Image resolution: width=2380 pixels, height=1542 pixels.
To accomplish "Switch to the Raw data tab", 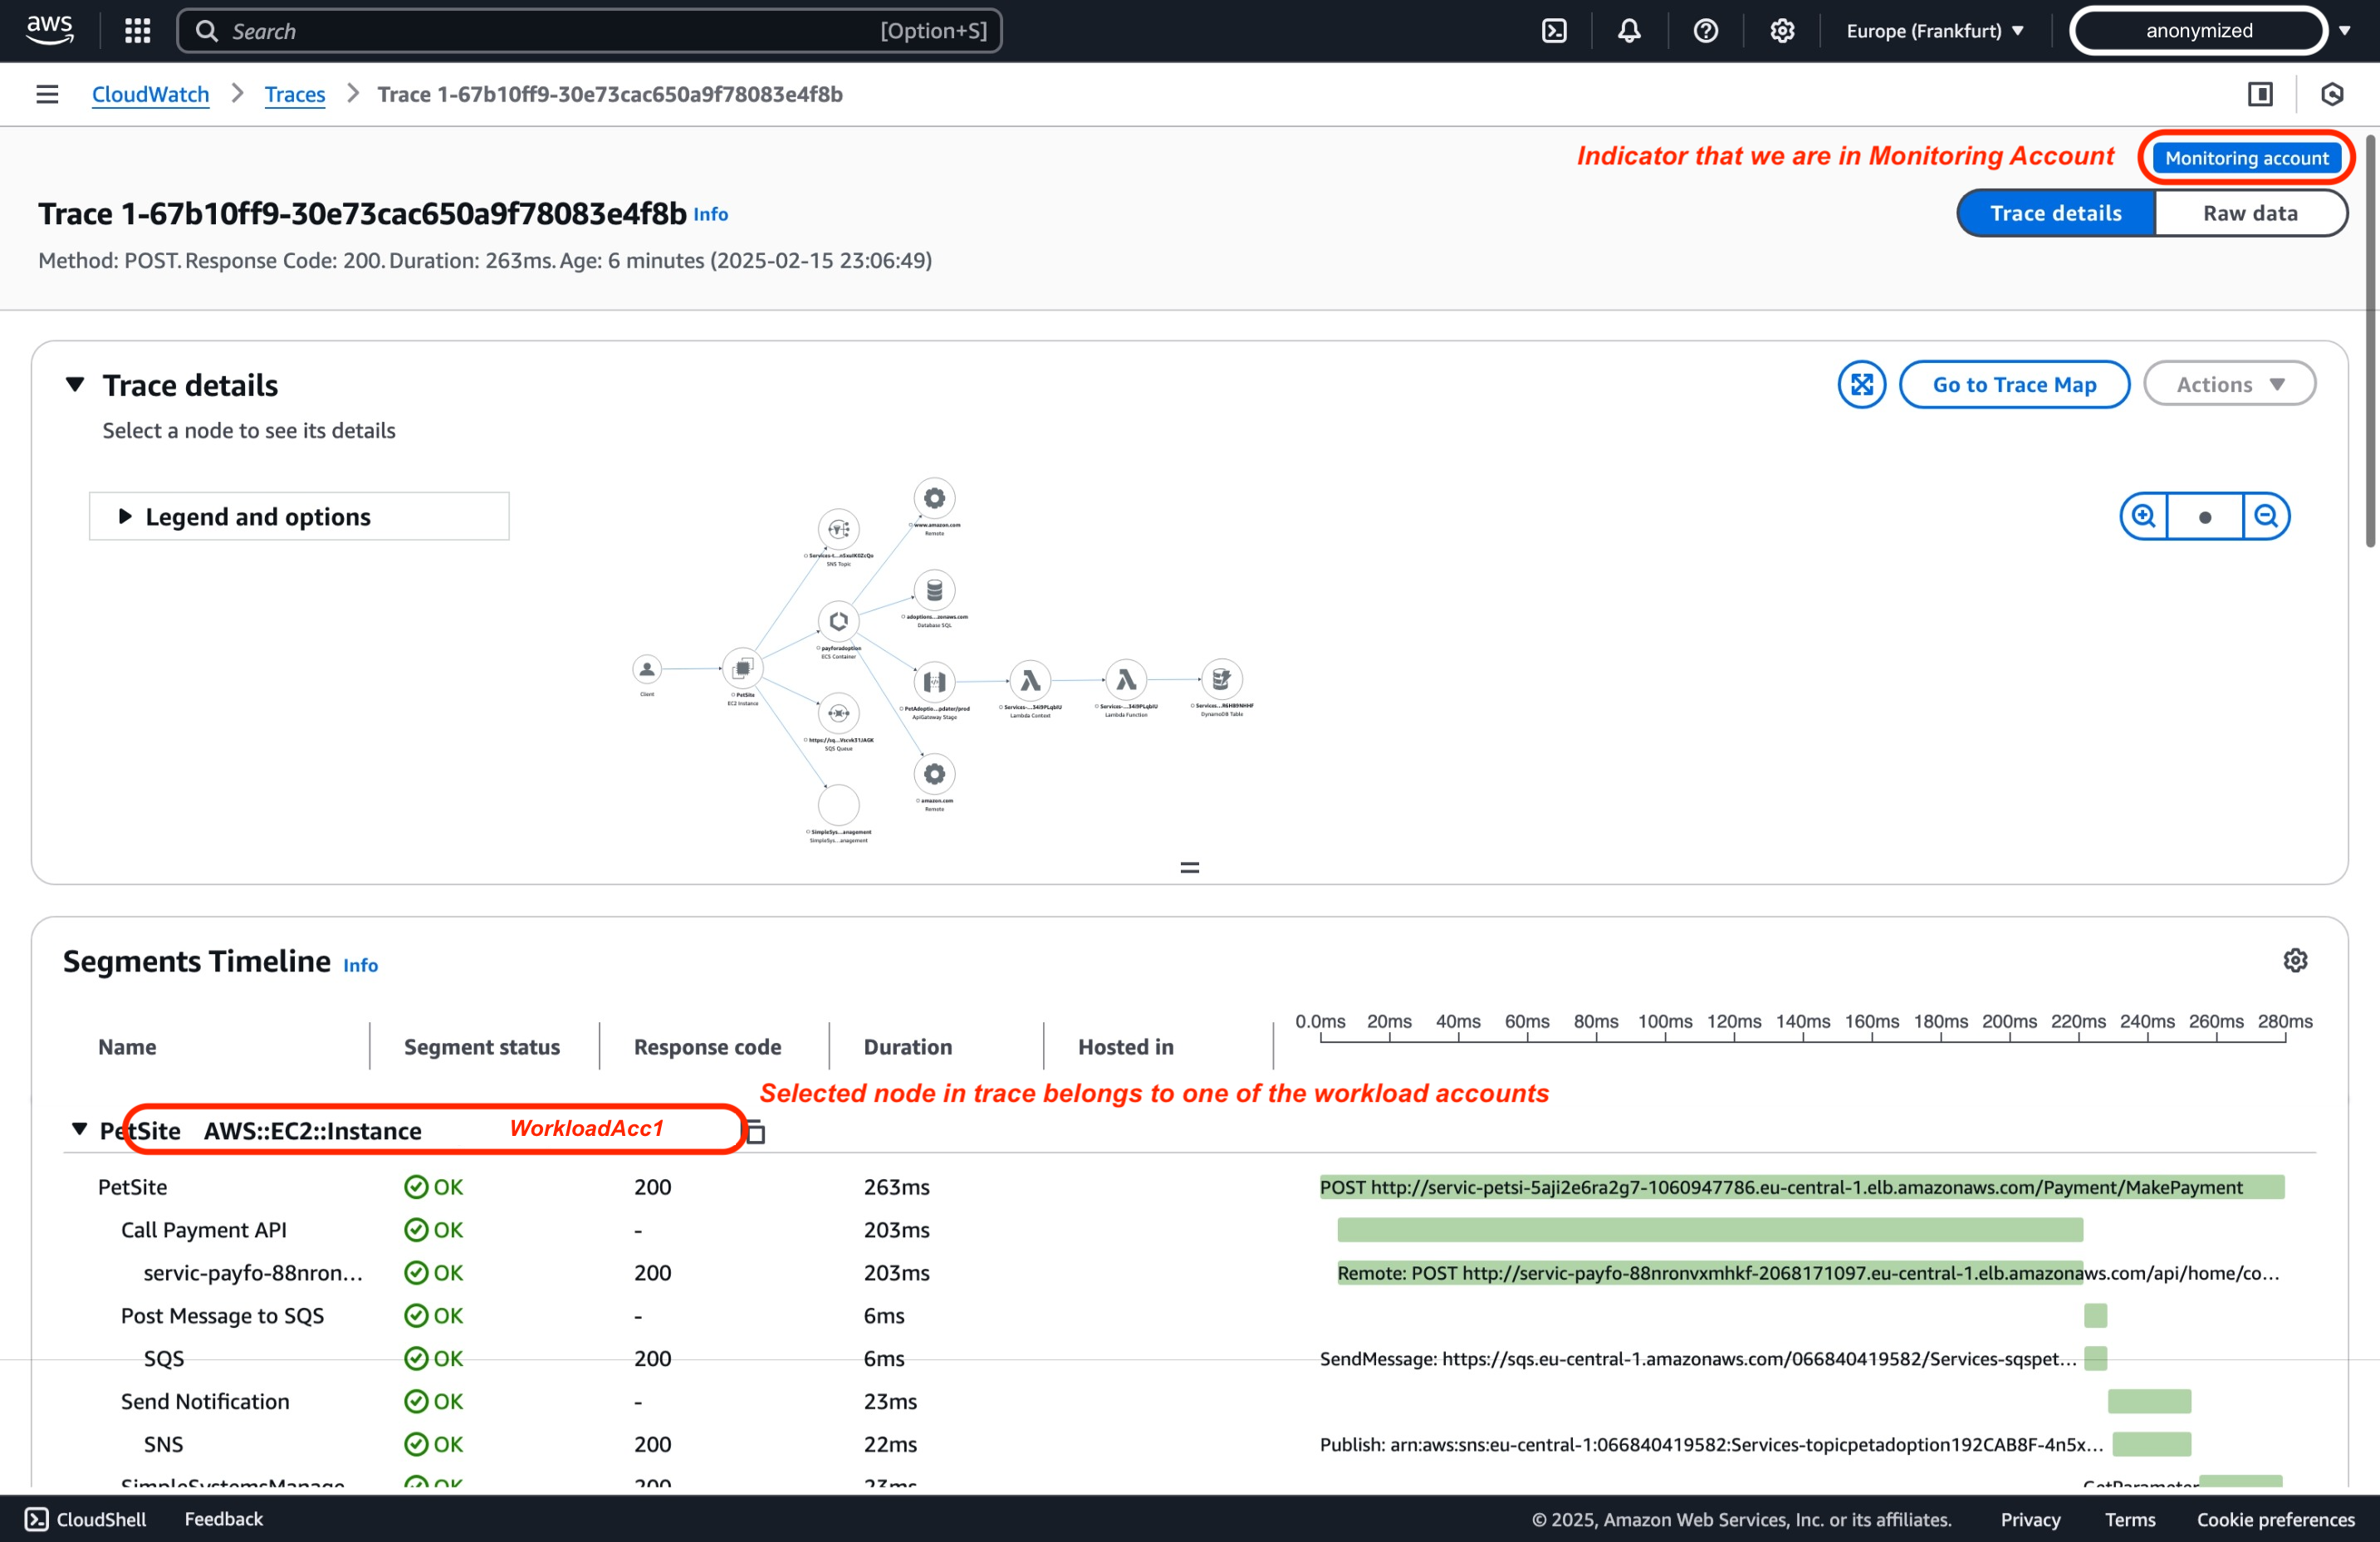I will [2250, 213].
